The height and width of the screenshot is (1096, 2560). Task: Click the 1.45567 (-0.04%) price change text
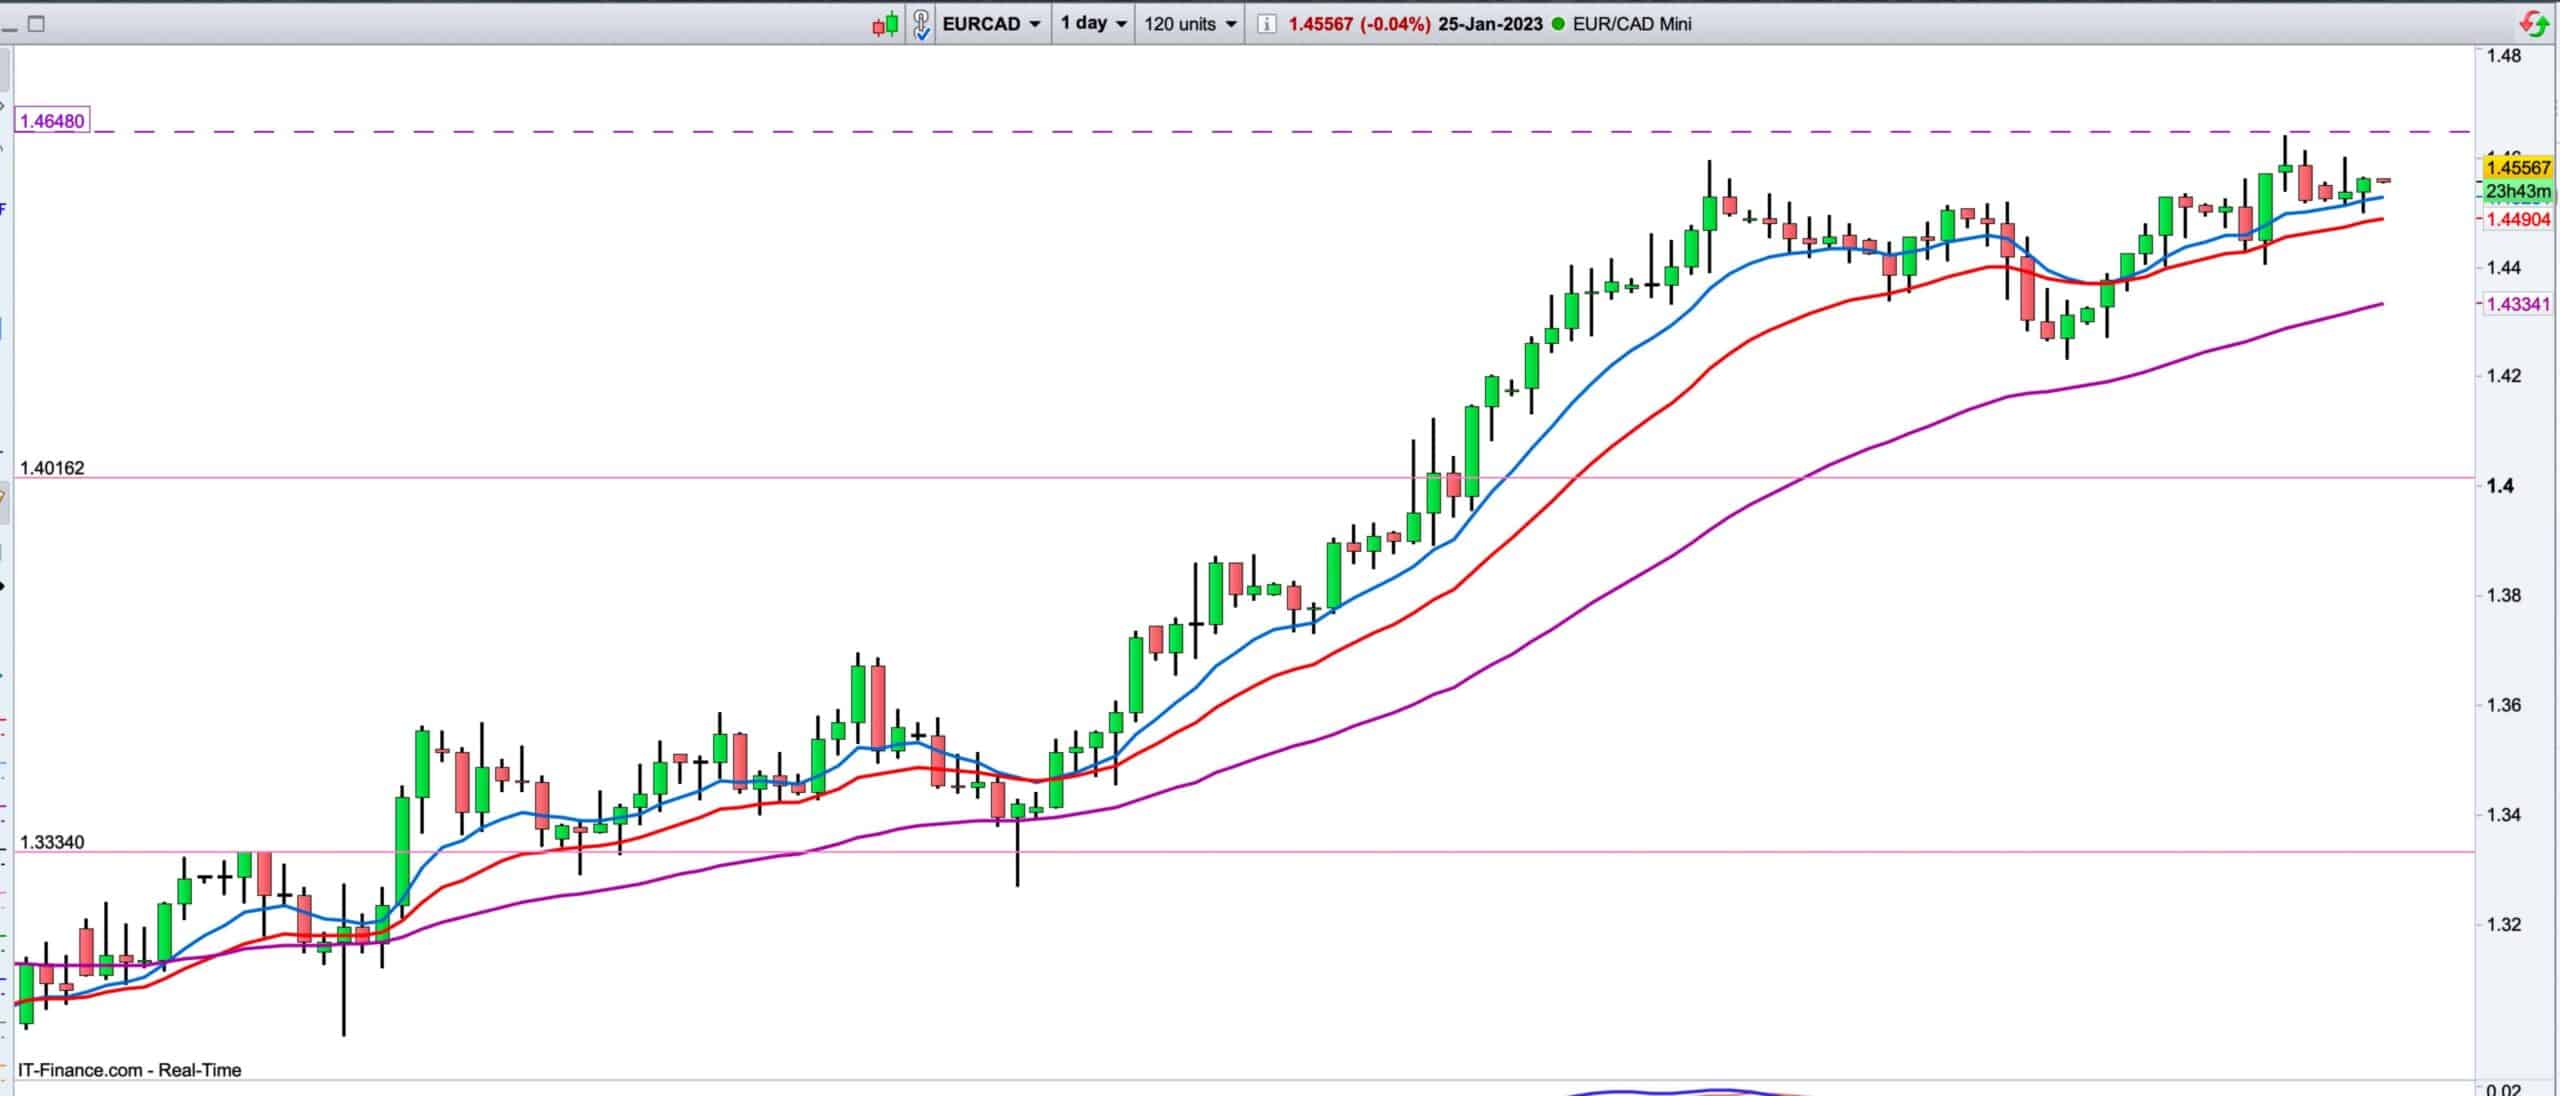coord(1359,24)
